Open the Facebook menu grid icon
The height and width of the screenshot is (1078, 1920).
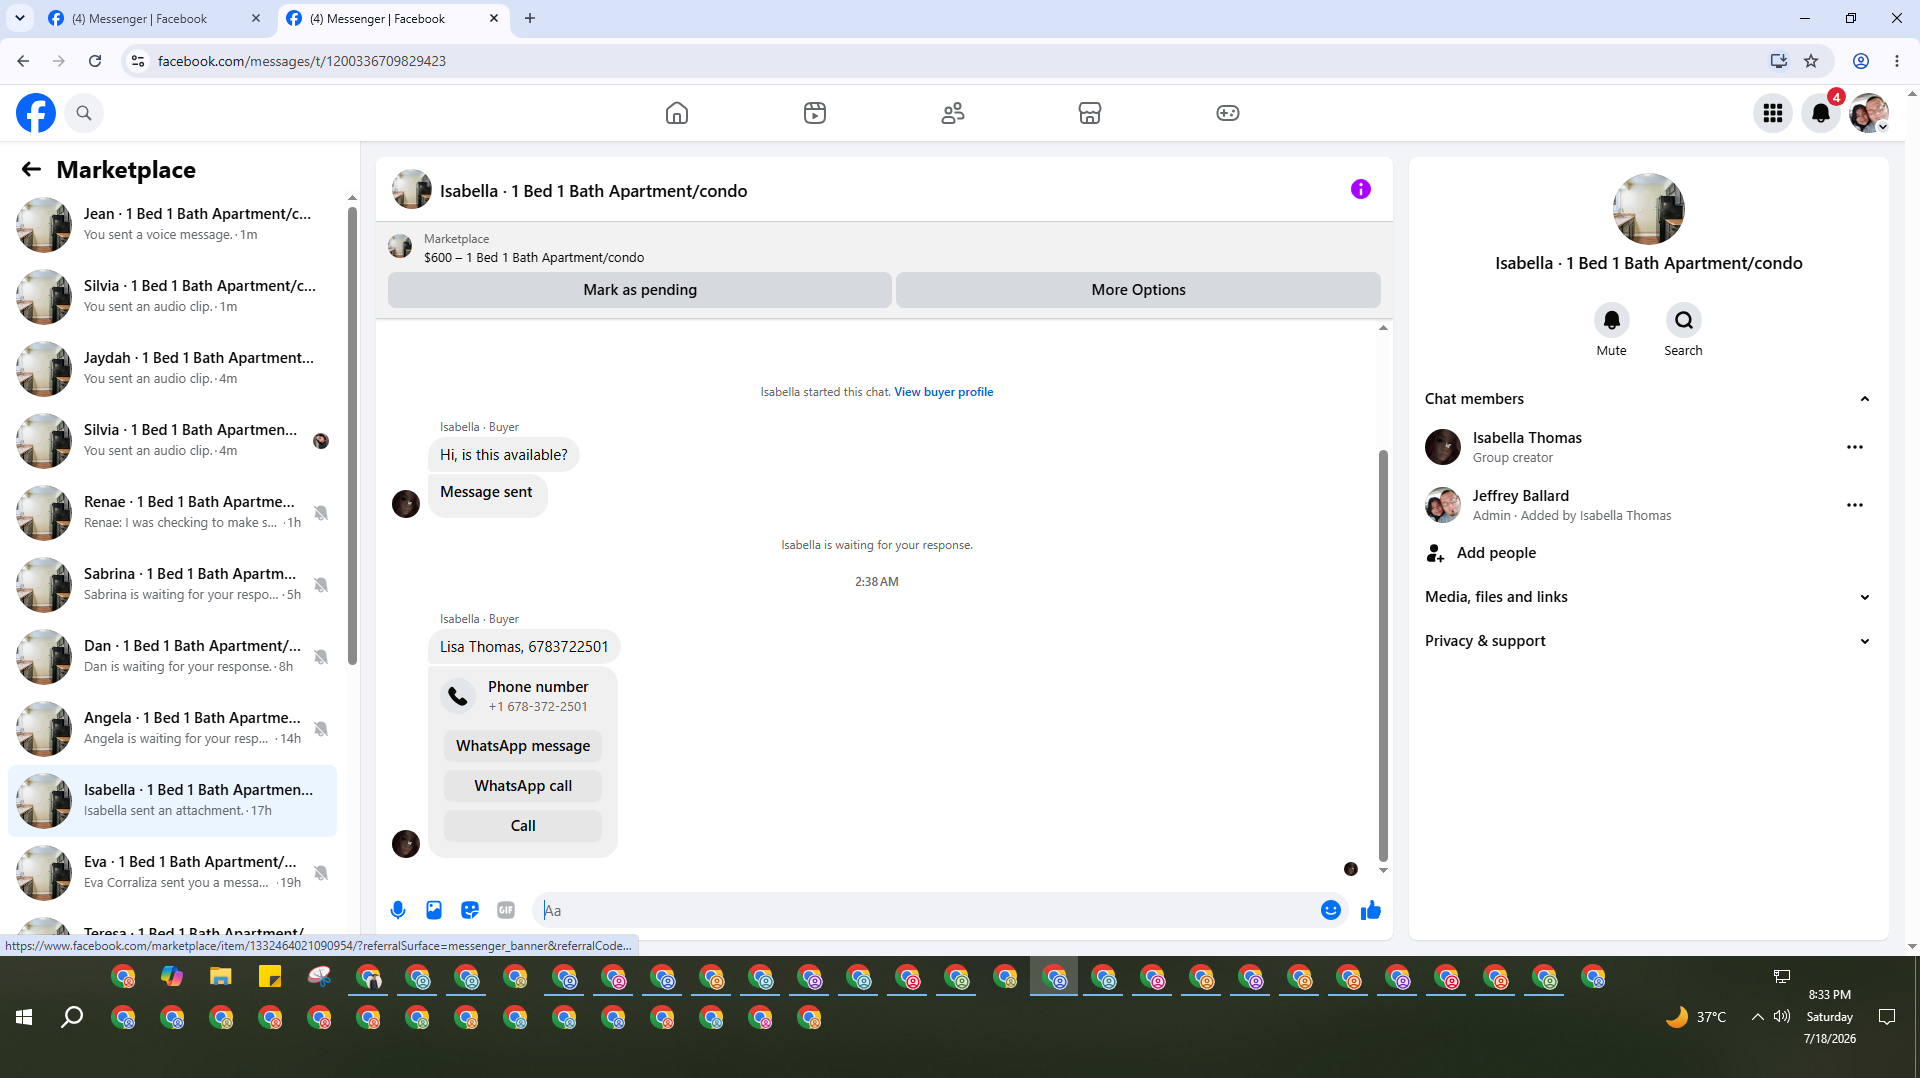pos(1773,113)
